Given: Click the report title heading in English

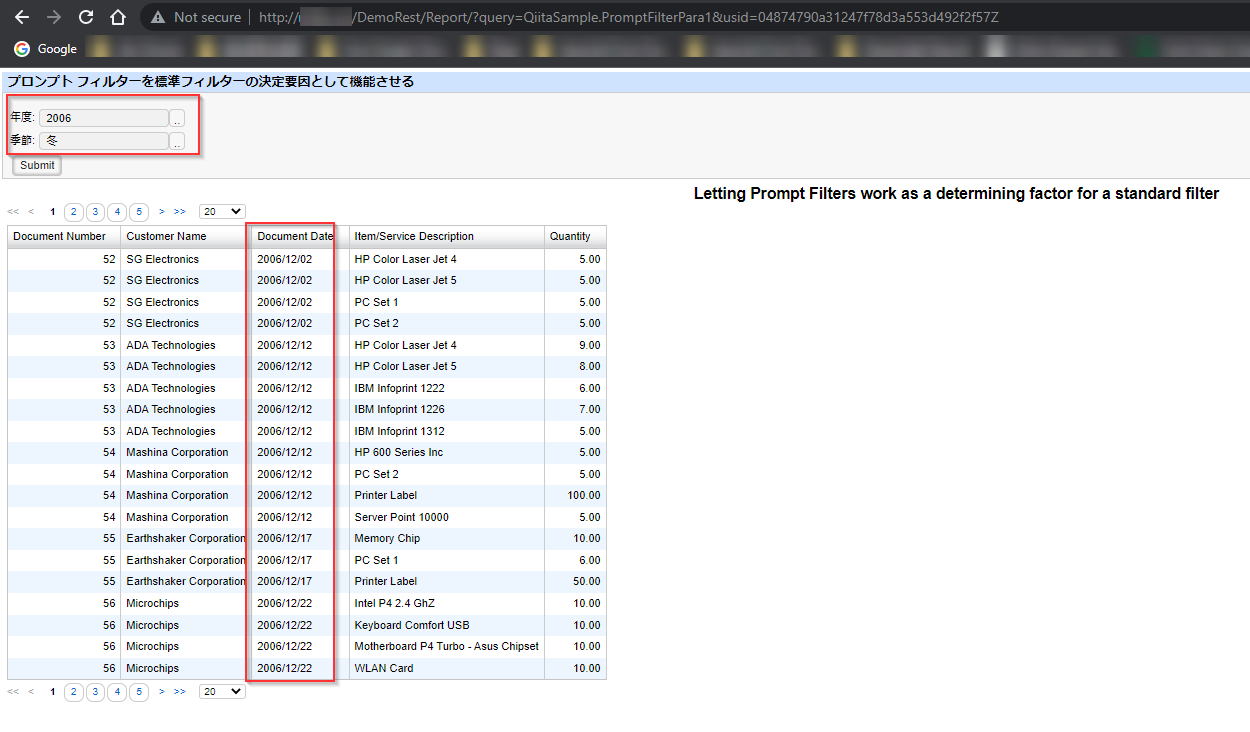Looking at the screenshot, I should click(956, 194).
